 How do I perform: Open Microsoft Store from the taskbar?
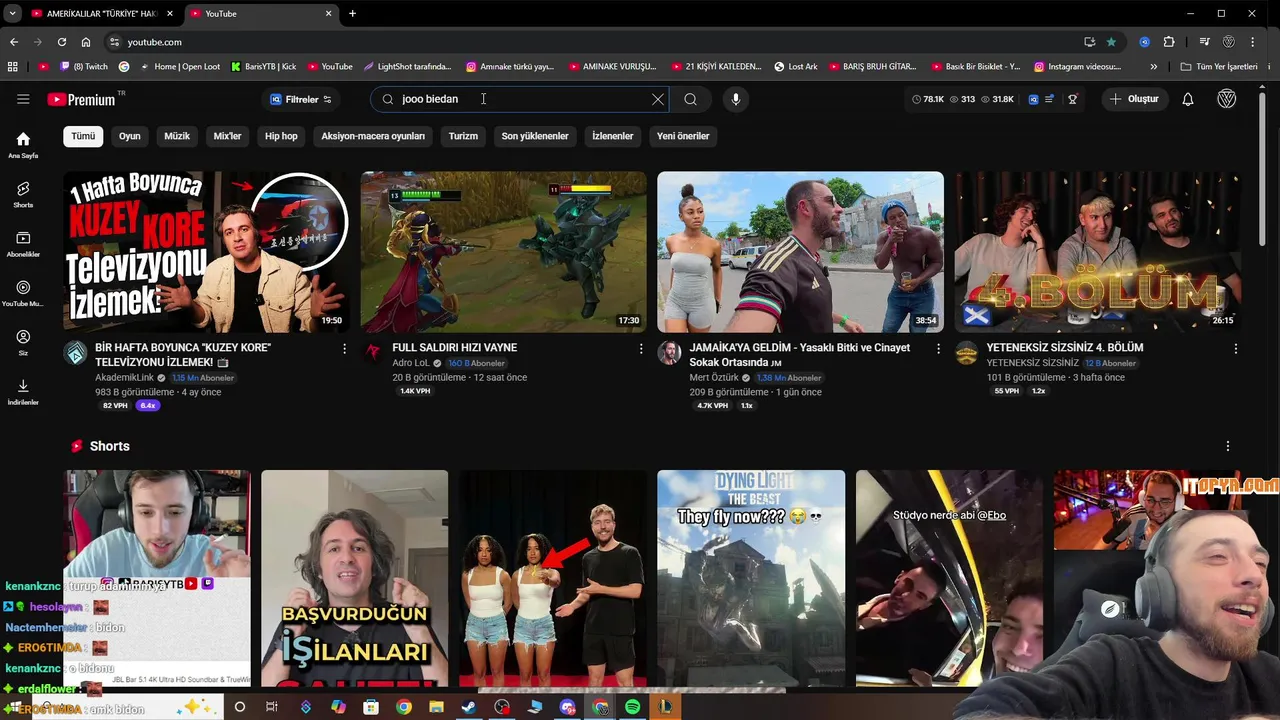click(x=371, y=707)
